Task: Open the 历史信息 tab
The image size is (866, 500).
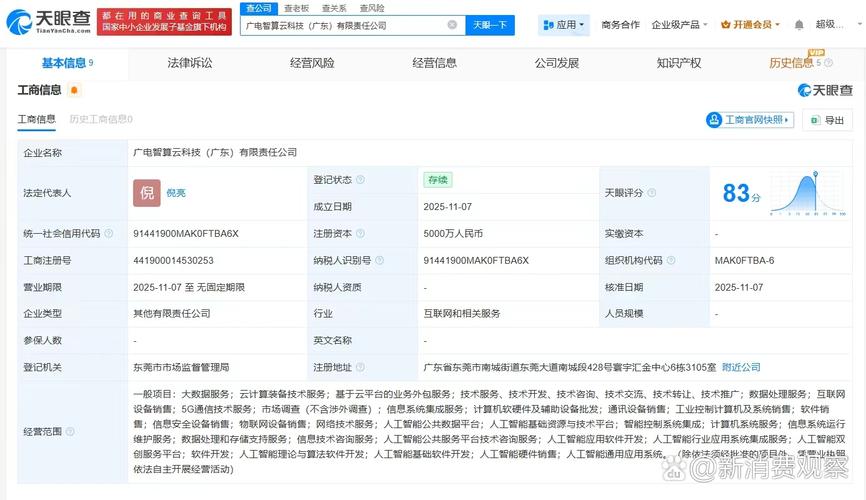Action: pyautogui.click(x=791, y=63)
